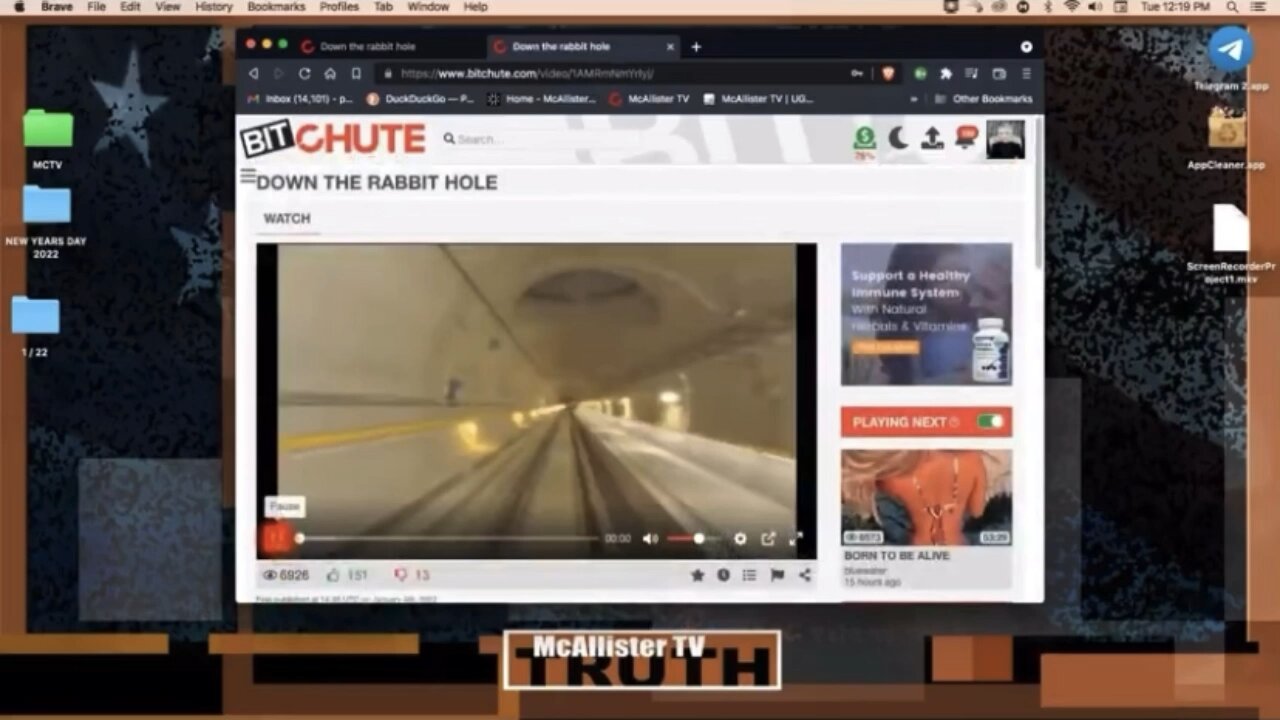
Task: Open a new browser tab with plus
Action: (x=696, y=46)
